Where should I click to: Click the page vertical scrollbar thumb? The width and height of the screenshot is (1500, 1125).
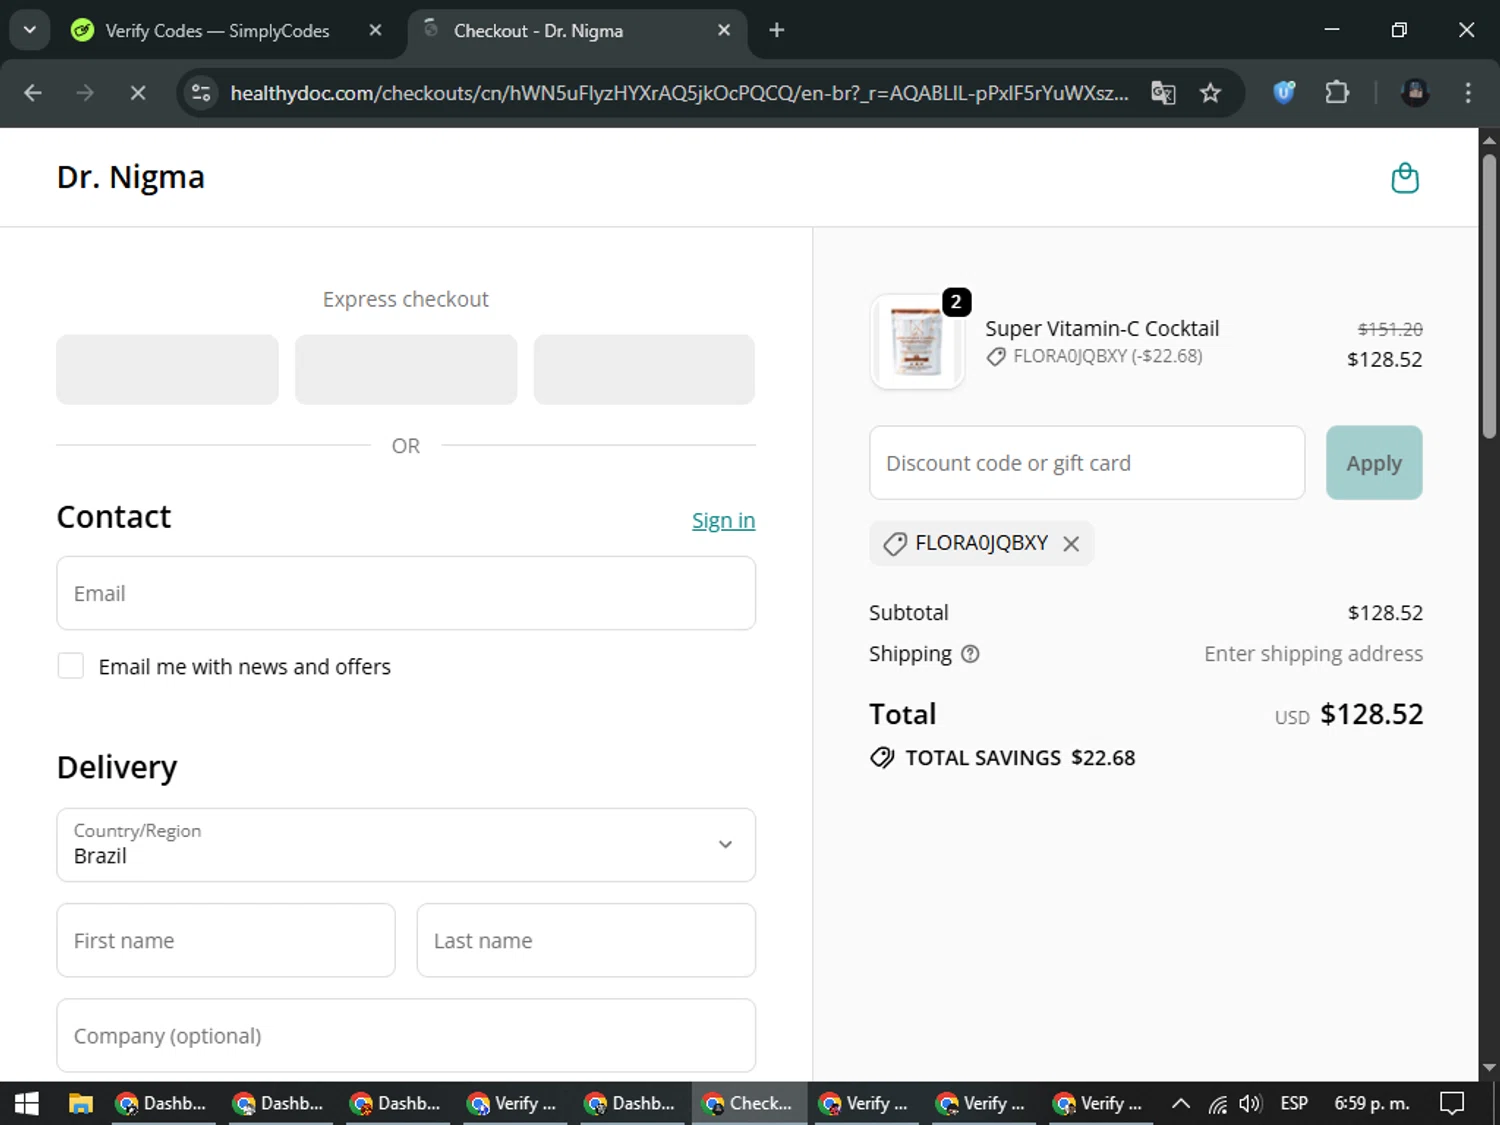pos(1490,295)
